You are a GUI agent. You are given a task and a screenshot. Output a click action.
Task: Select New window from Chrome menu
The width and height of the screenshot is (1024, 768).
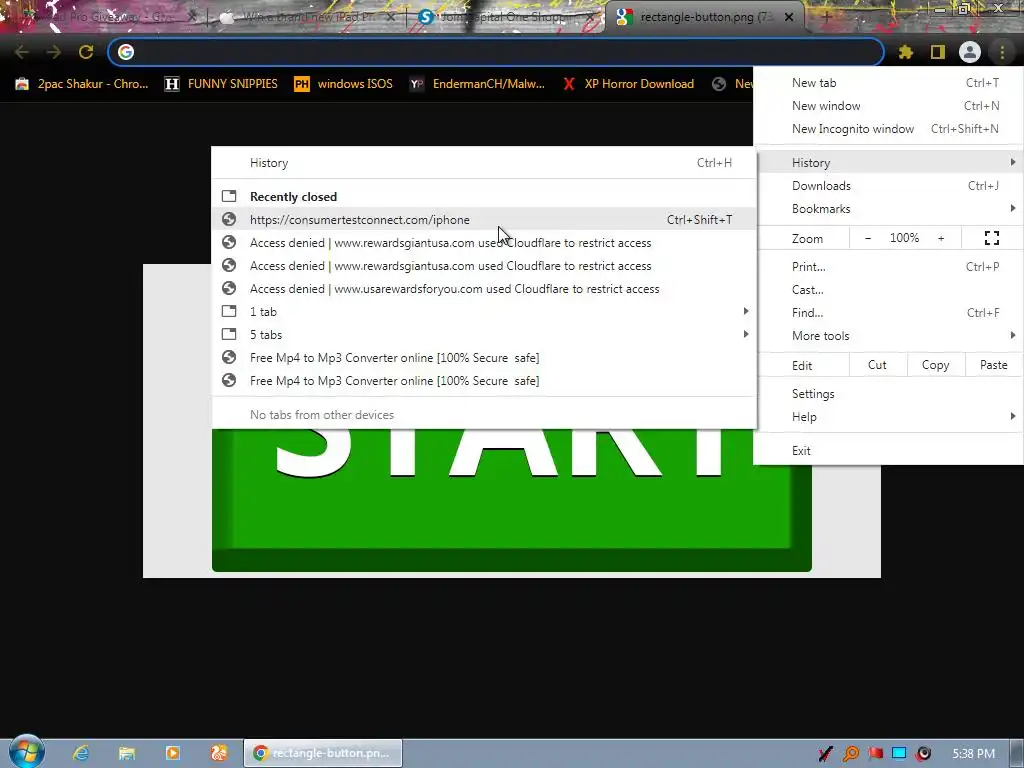pyautogui.click(x=888, y=106)
